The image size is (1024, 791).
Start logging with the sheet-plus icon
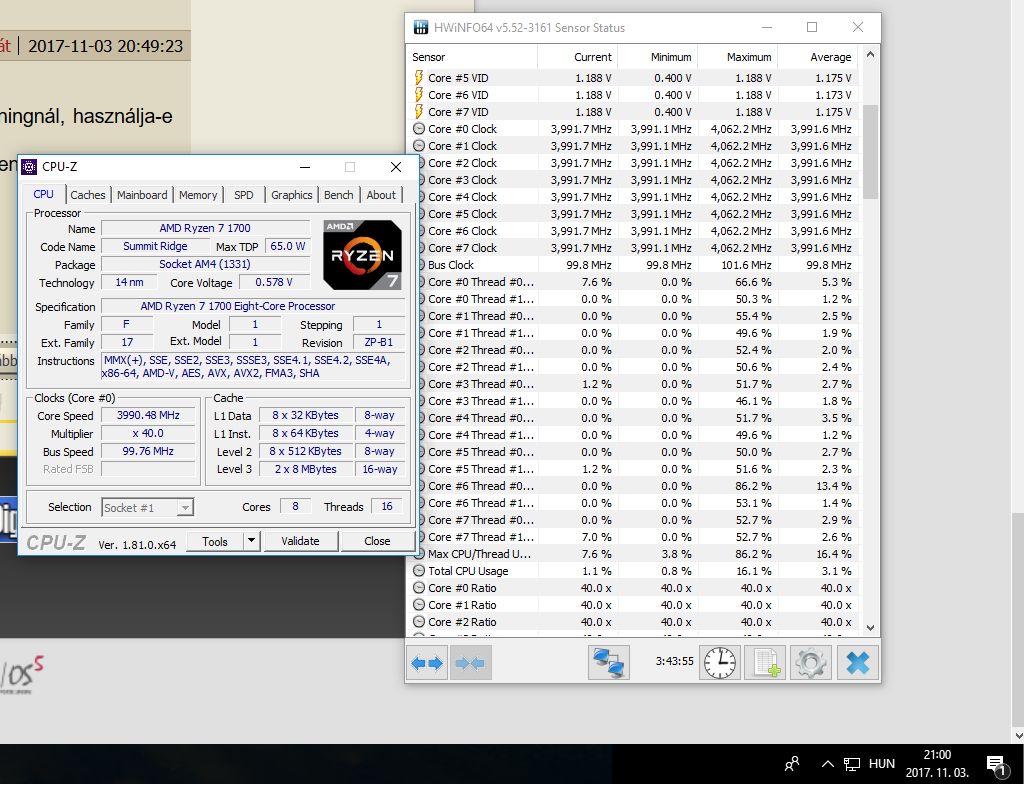[765, 663]
